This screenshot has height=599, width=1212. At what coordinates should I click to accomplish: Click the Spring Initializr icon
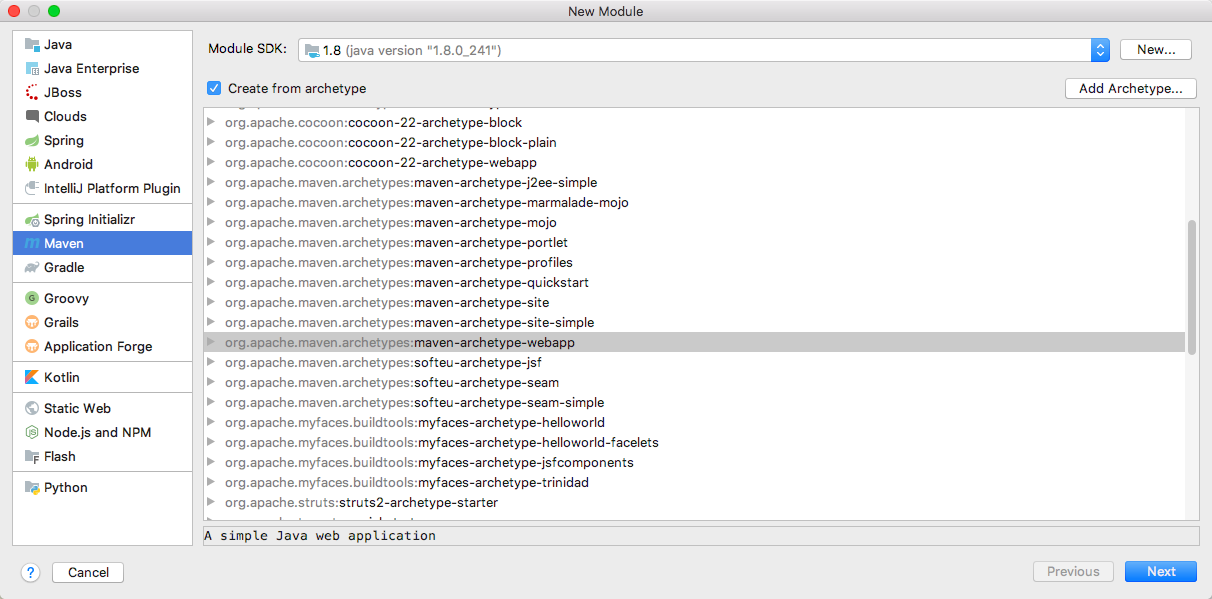tap(32, 220)
